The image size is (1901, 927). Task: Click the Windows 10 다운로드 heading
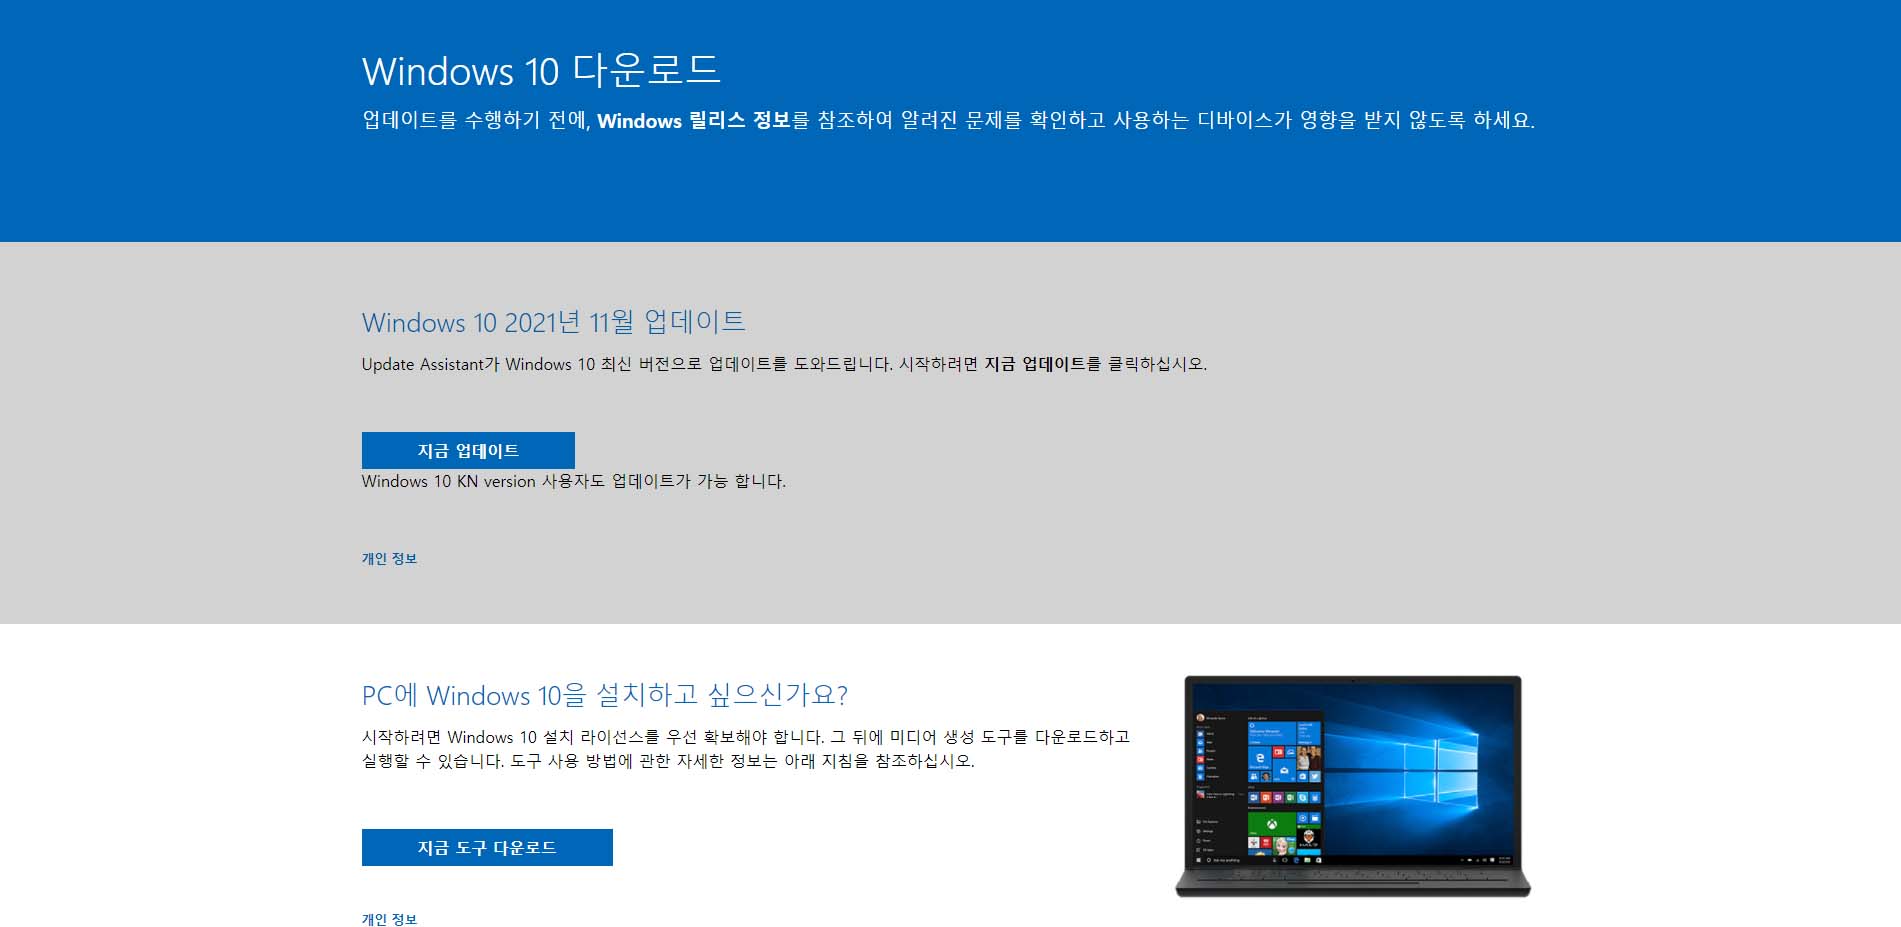point(541,71)
